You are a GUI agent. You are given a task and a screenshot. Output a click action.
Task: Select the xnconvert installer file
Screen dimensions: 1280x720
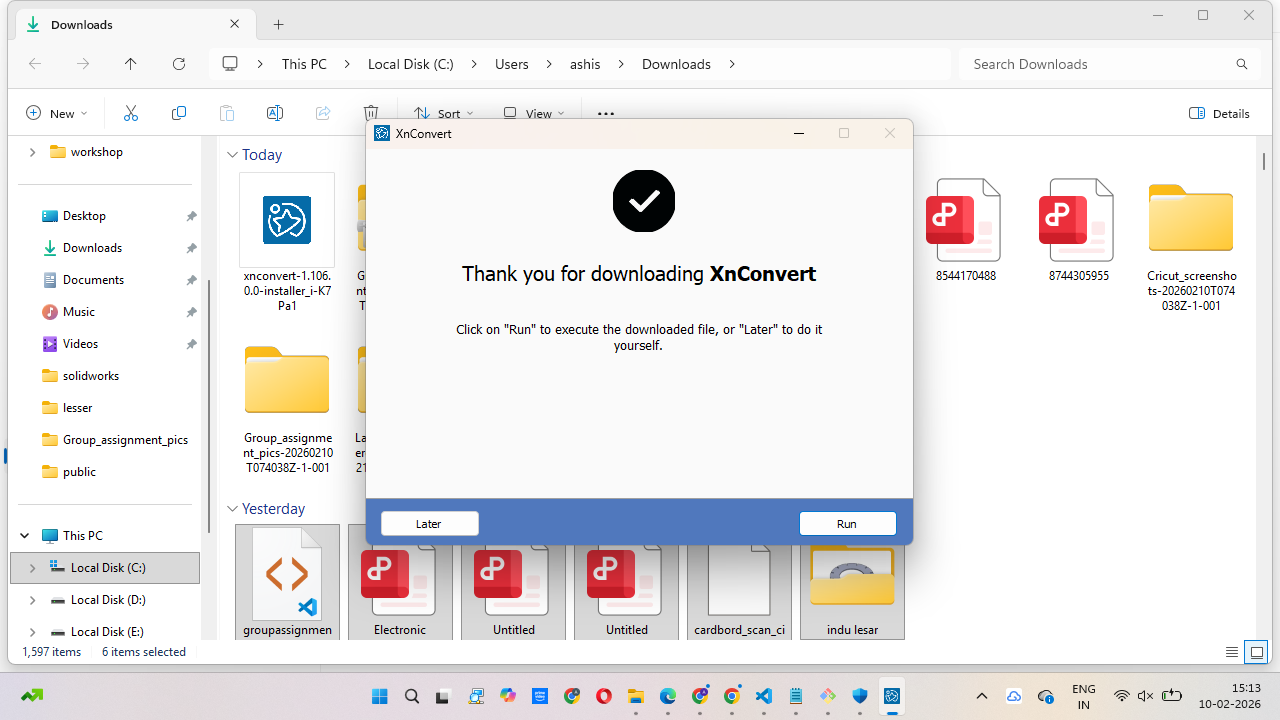click(287, 243)
